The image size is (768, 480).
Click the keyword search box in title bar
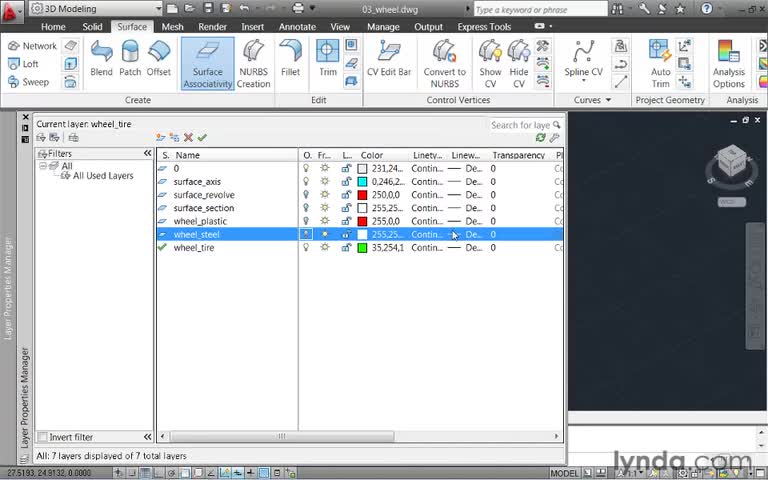click(541, 9)
